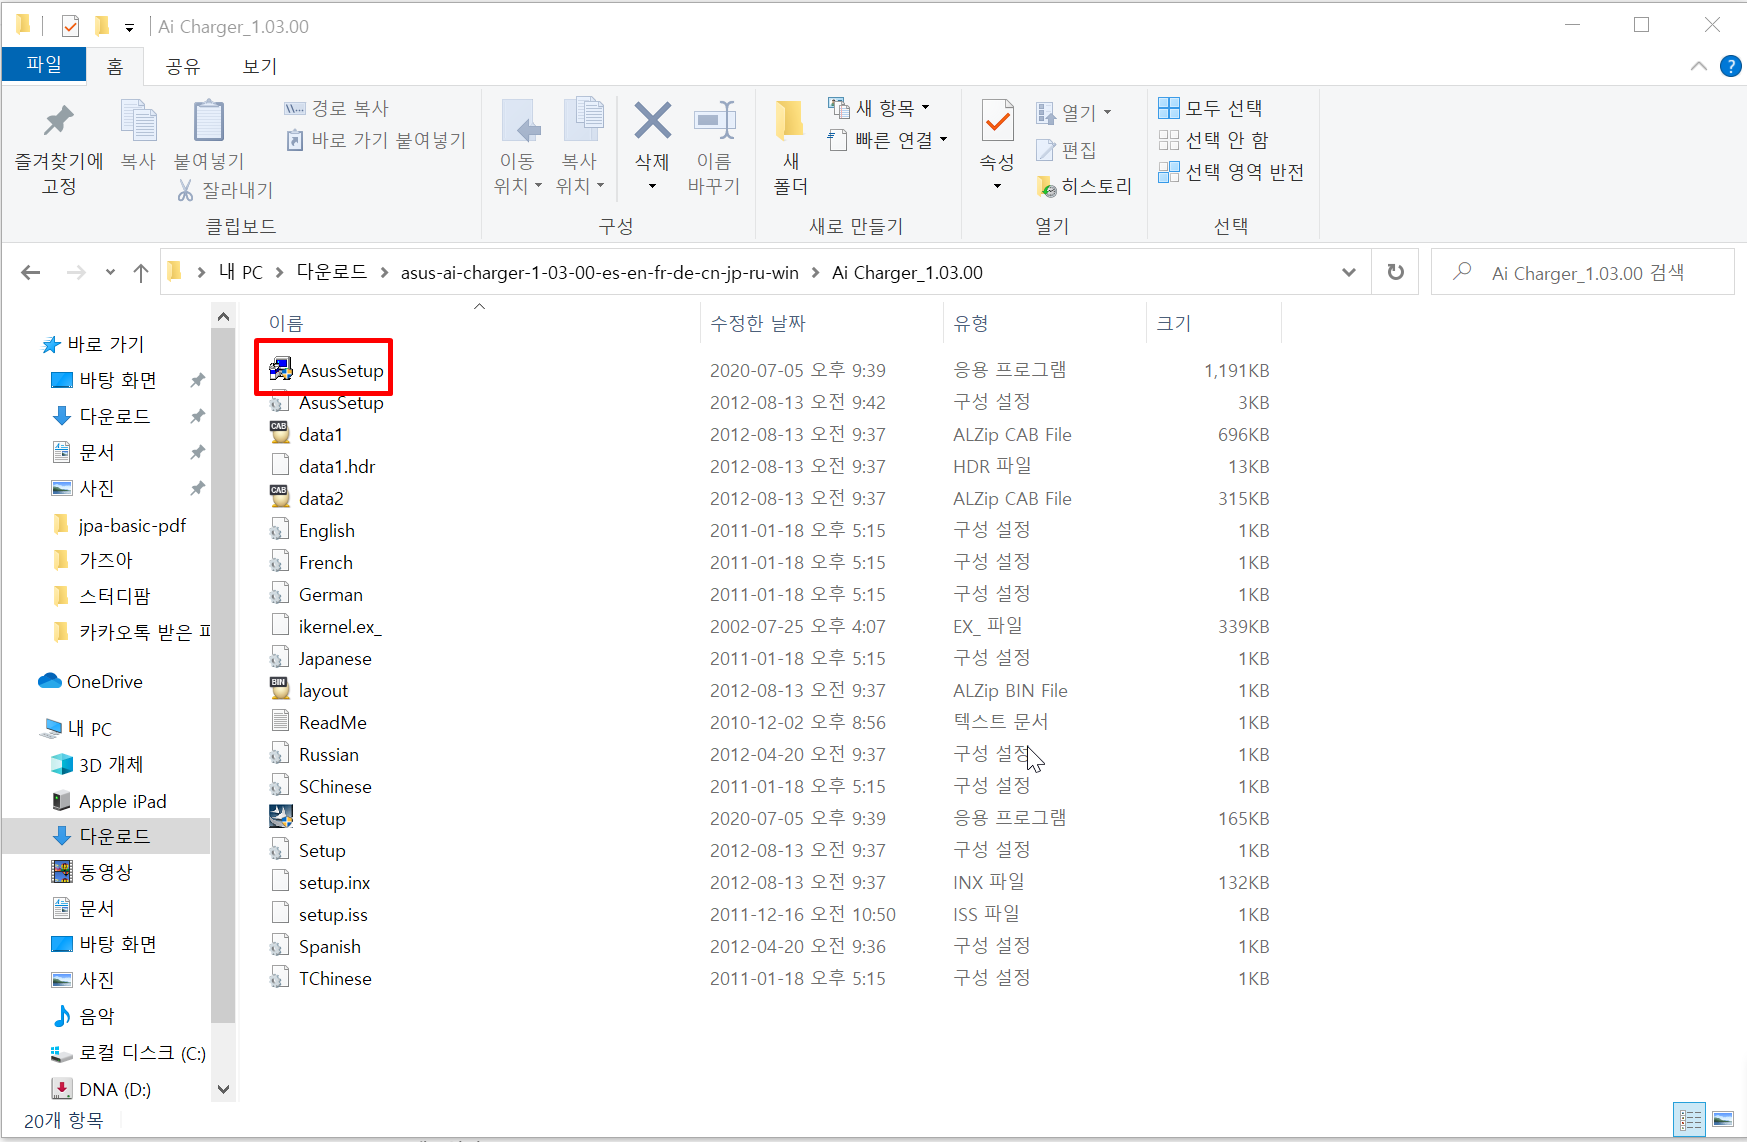The width and height of the screenshot is (1747, 1142).
Task: Switch to the View (보기) tab
Action: tap(259, 66)
